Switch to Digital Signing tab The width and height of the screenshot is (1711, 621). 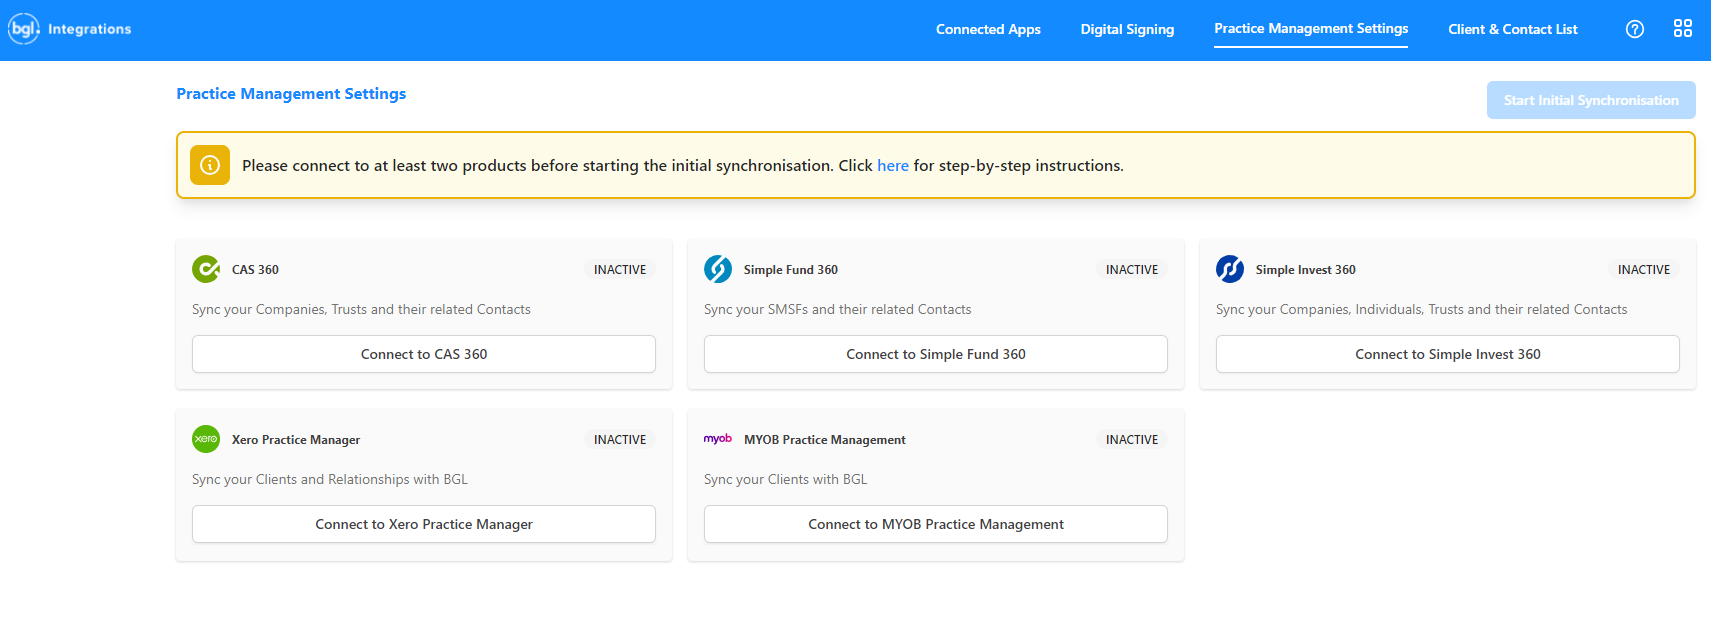pyautogui.click(x=1127, y=29)
